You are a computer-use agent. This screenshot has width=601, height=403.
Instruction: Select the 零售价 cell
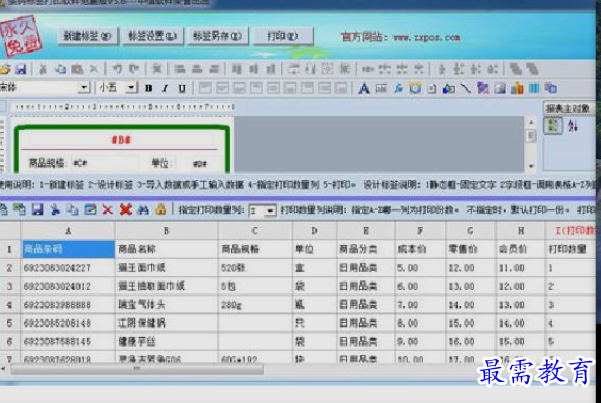[470, 249]
